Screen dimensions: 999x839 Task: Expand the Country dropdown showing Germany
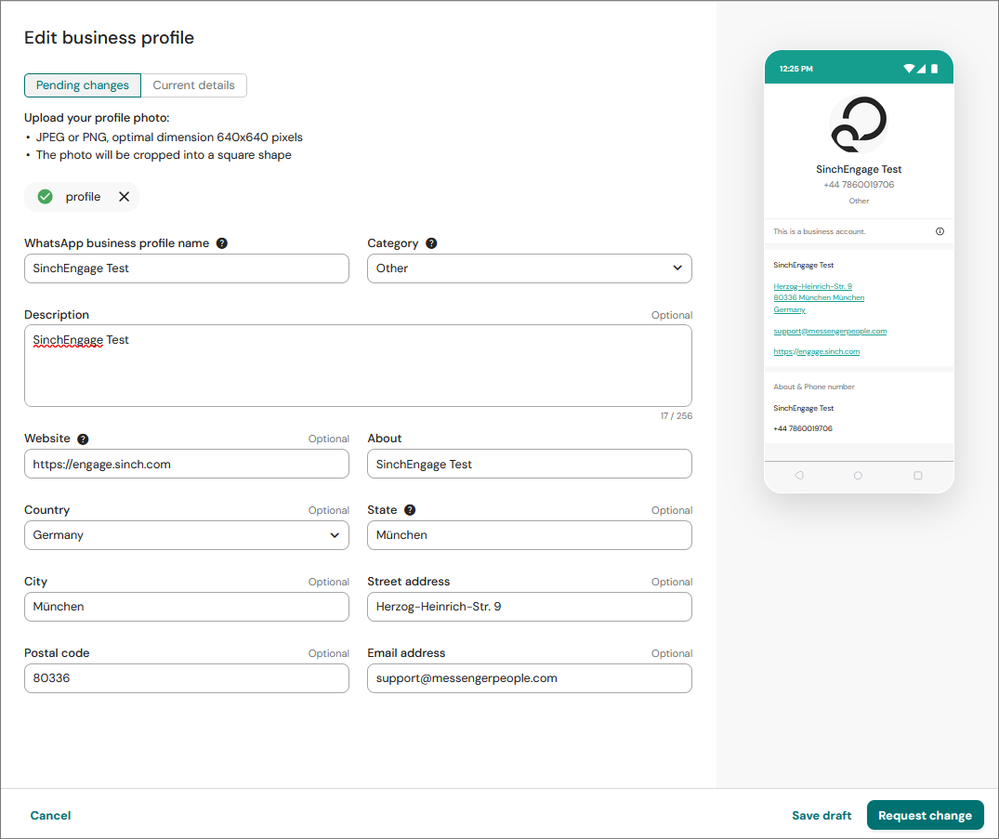pyautogui.click(x=186, y=535)
